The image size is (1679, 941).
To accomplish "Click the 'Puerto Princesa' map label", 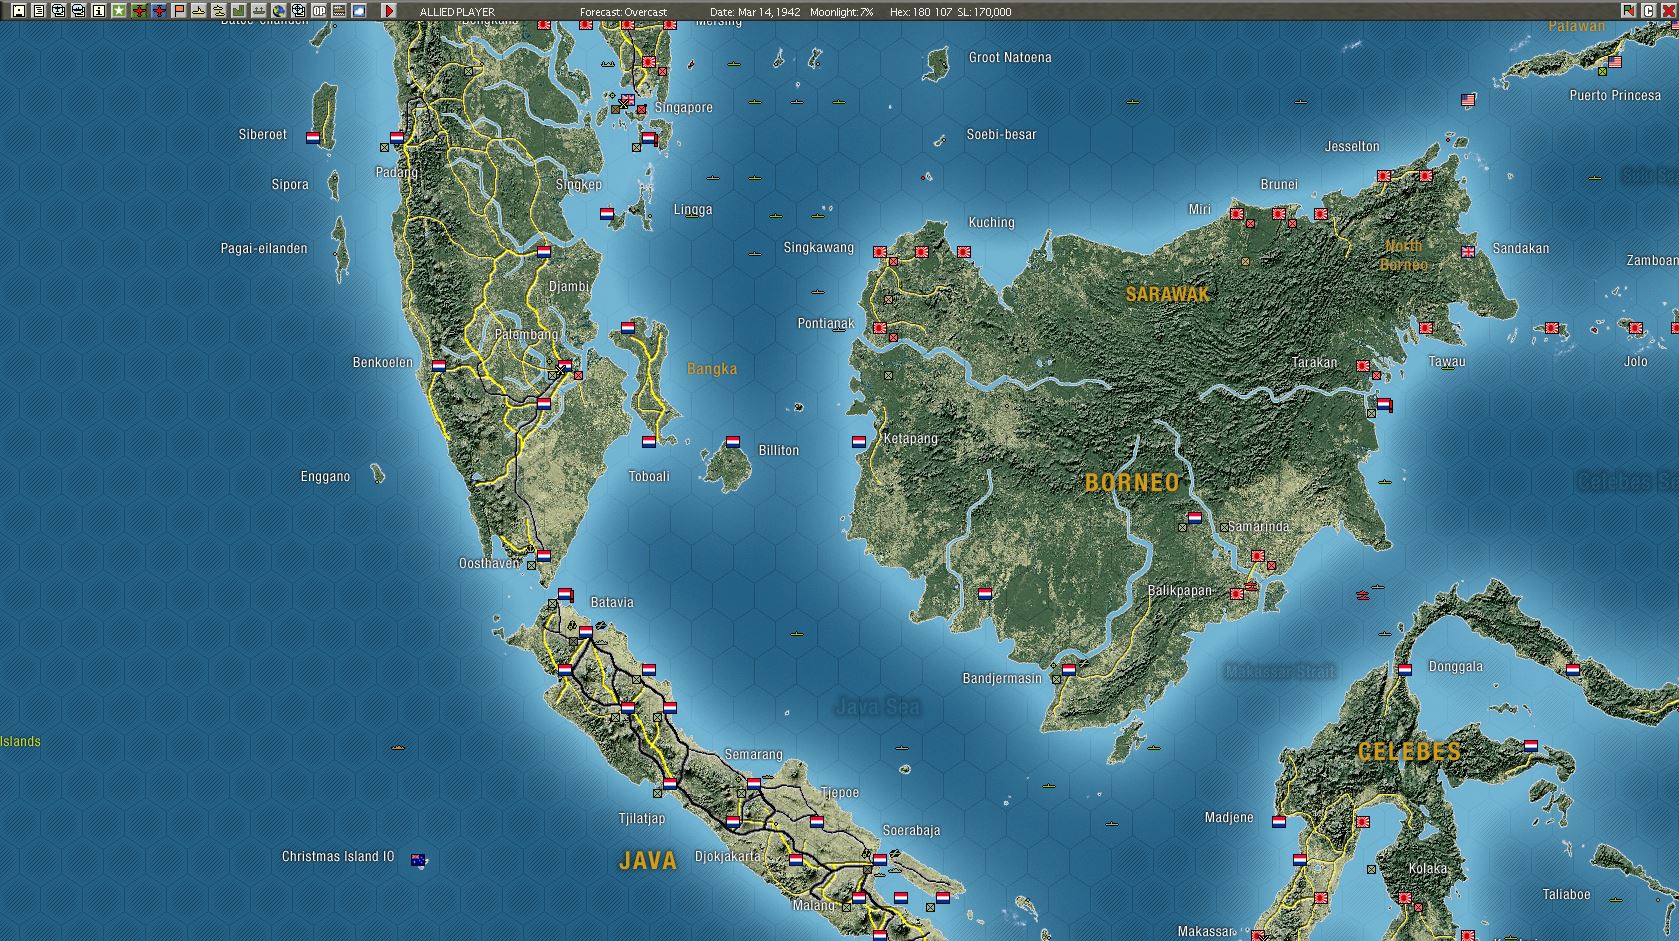I will pos(1615,95).
